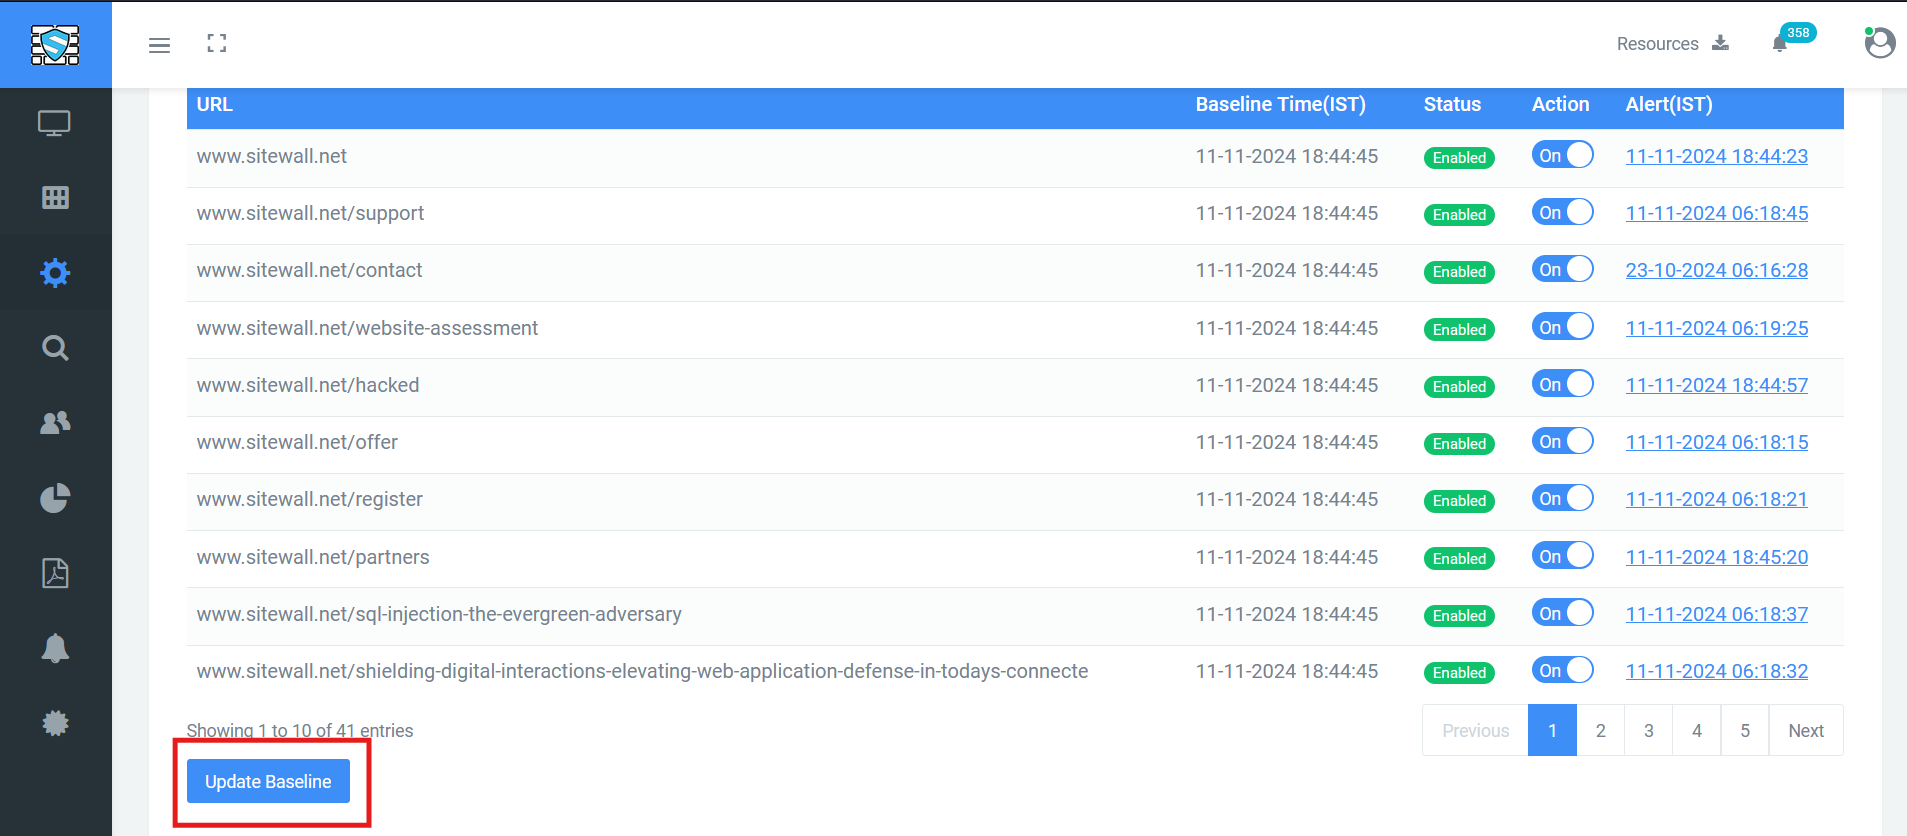Click the Next pagination button
Image resolution: width=1907 pixels, height=836 pixels.
(x=1806, y=730)
